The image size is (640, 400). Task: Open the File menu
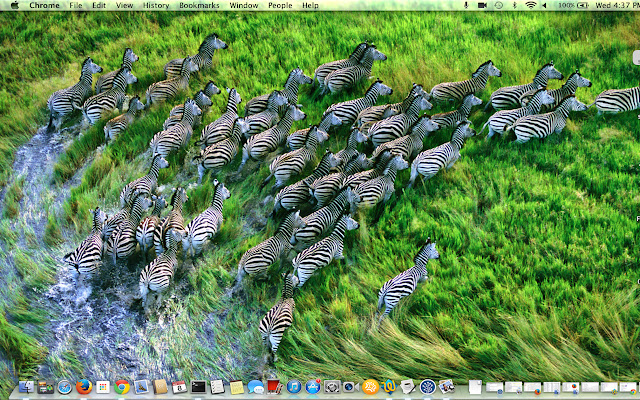point(76,5)
